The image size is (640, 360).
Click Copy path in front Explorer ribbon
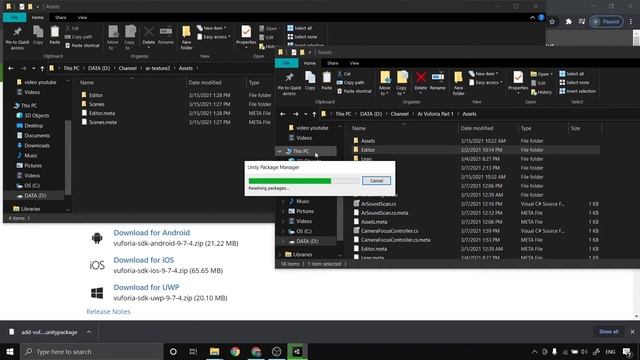(351, 82)
